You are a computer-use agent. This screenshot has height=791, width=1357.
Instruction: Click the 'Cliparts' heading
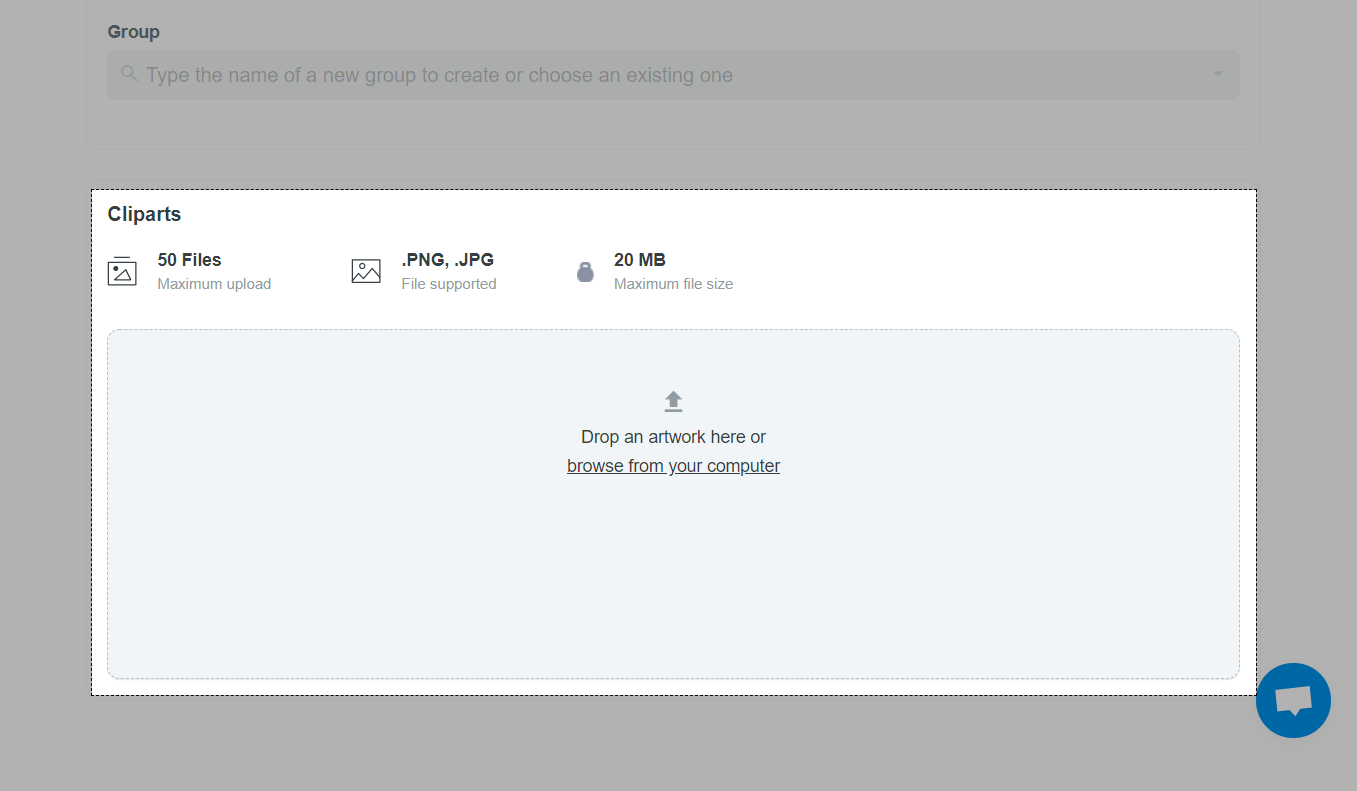pos(144,214)
